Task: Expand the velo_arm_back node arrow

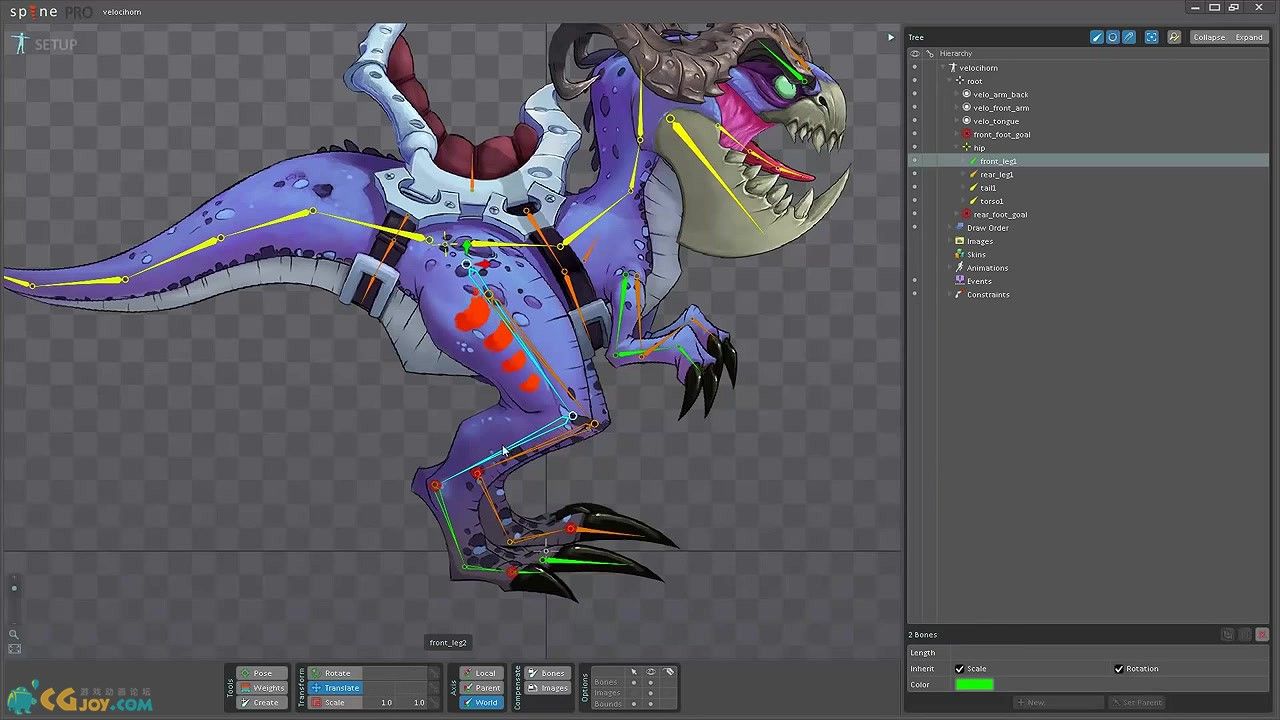Action: pyautogui.click(x=956, y=94)
